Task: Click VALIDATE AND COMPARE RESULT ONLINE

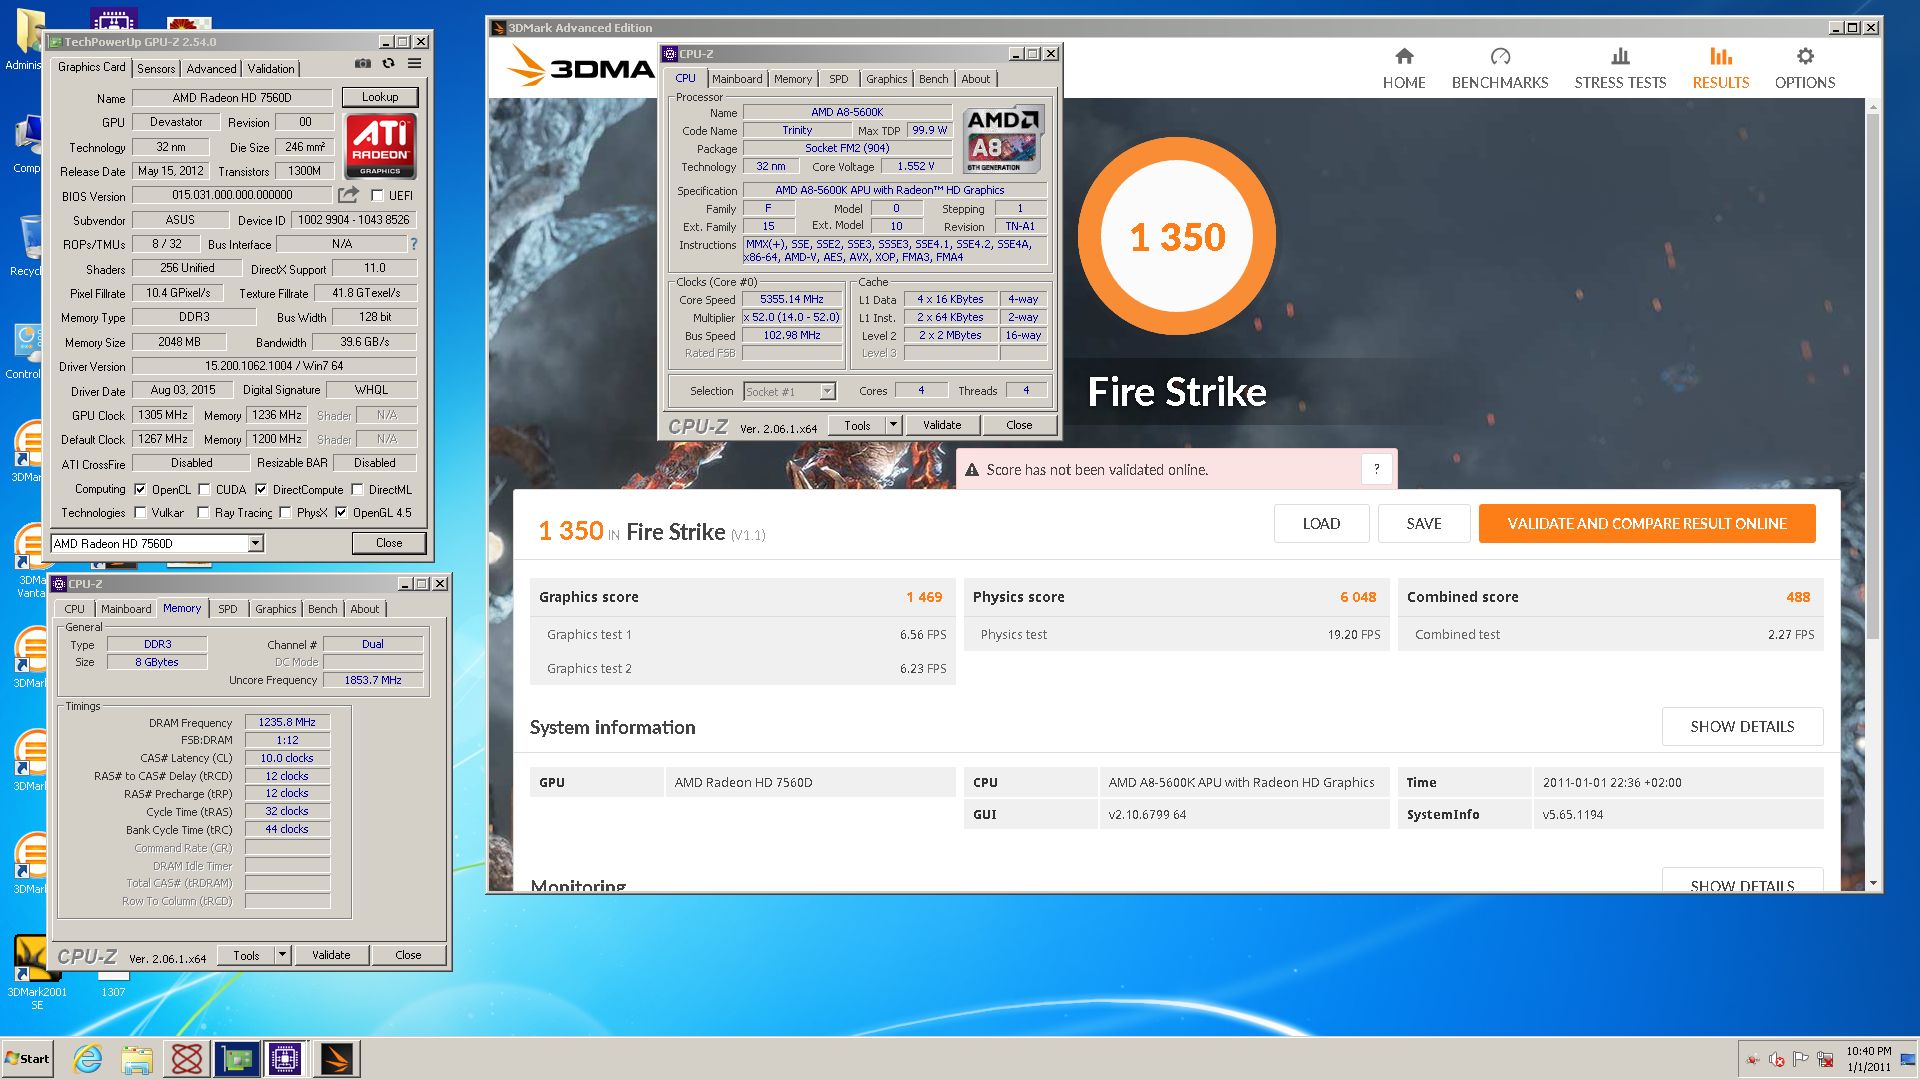Action: (1647, 524)
